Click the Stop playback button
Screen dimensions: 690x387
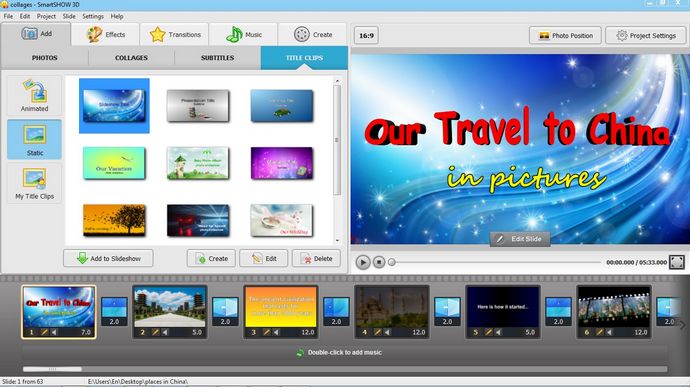pos(379,262)
